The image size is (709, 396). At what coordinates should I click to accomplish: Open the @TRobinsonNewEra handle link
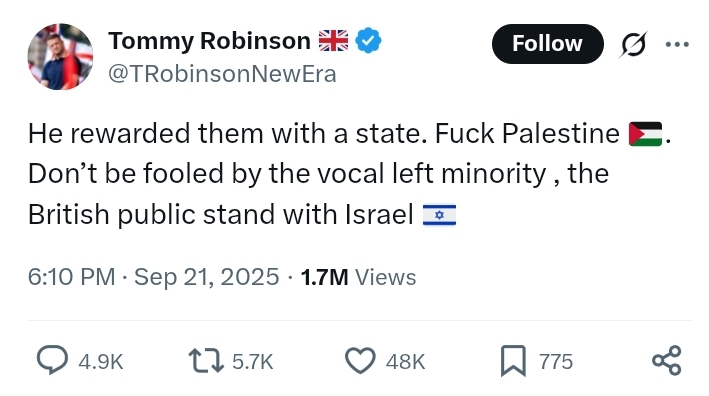[222, 74]
